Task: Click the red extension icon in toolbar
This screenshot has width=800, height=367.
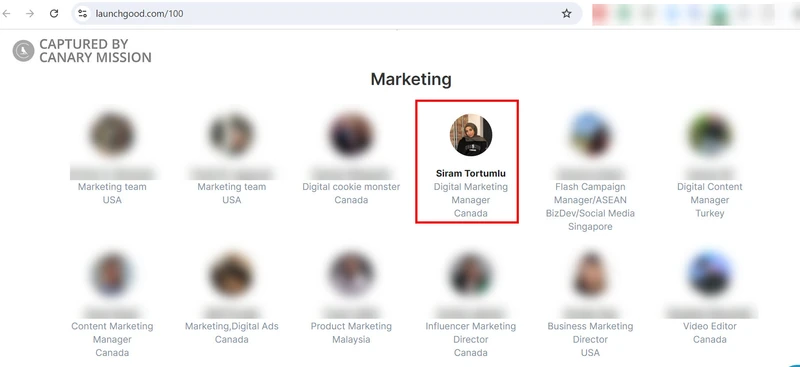Action: pyautogui.click(x=601, y=14)
